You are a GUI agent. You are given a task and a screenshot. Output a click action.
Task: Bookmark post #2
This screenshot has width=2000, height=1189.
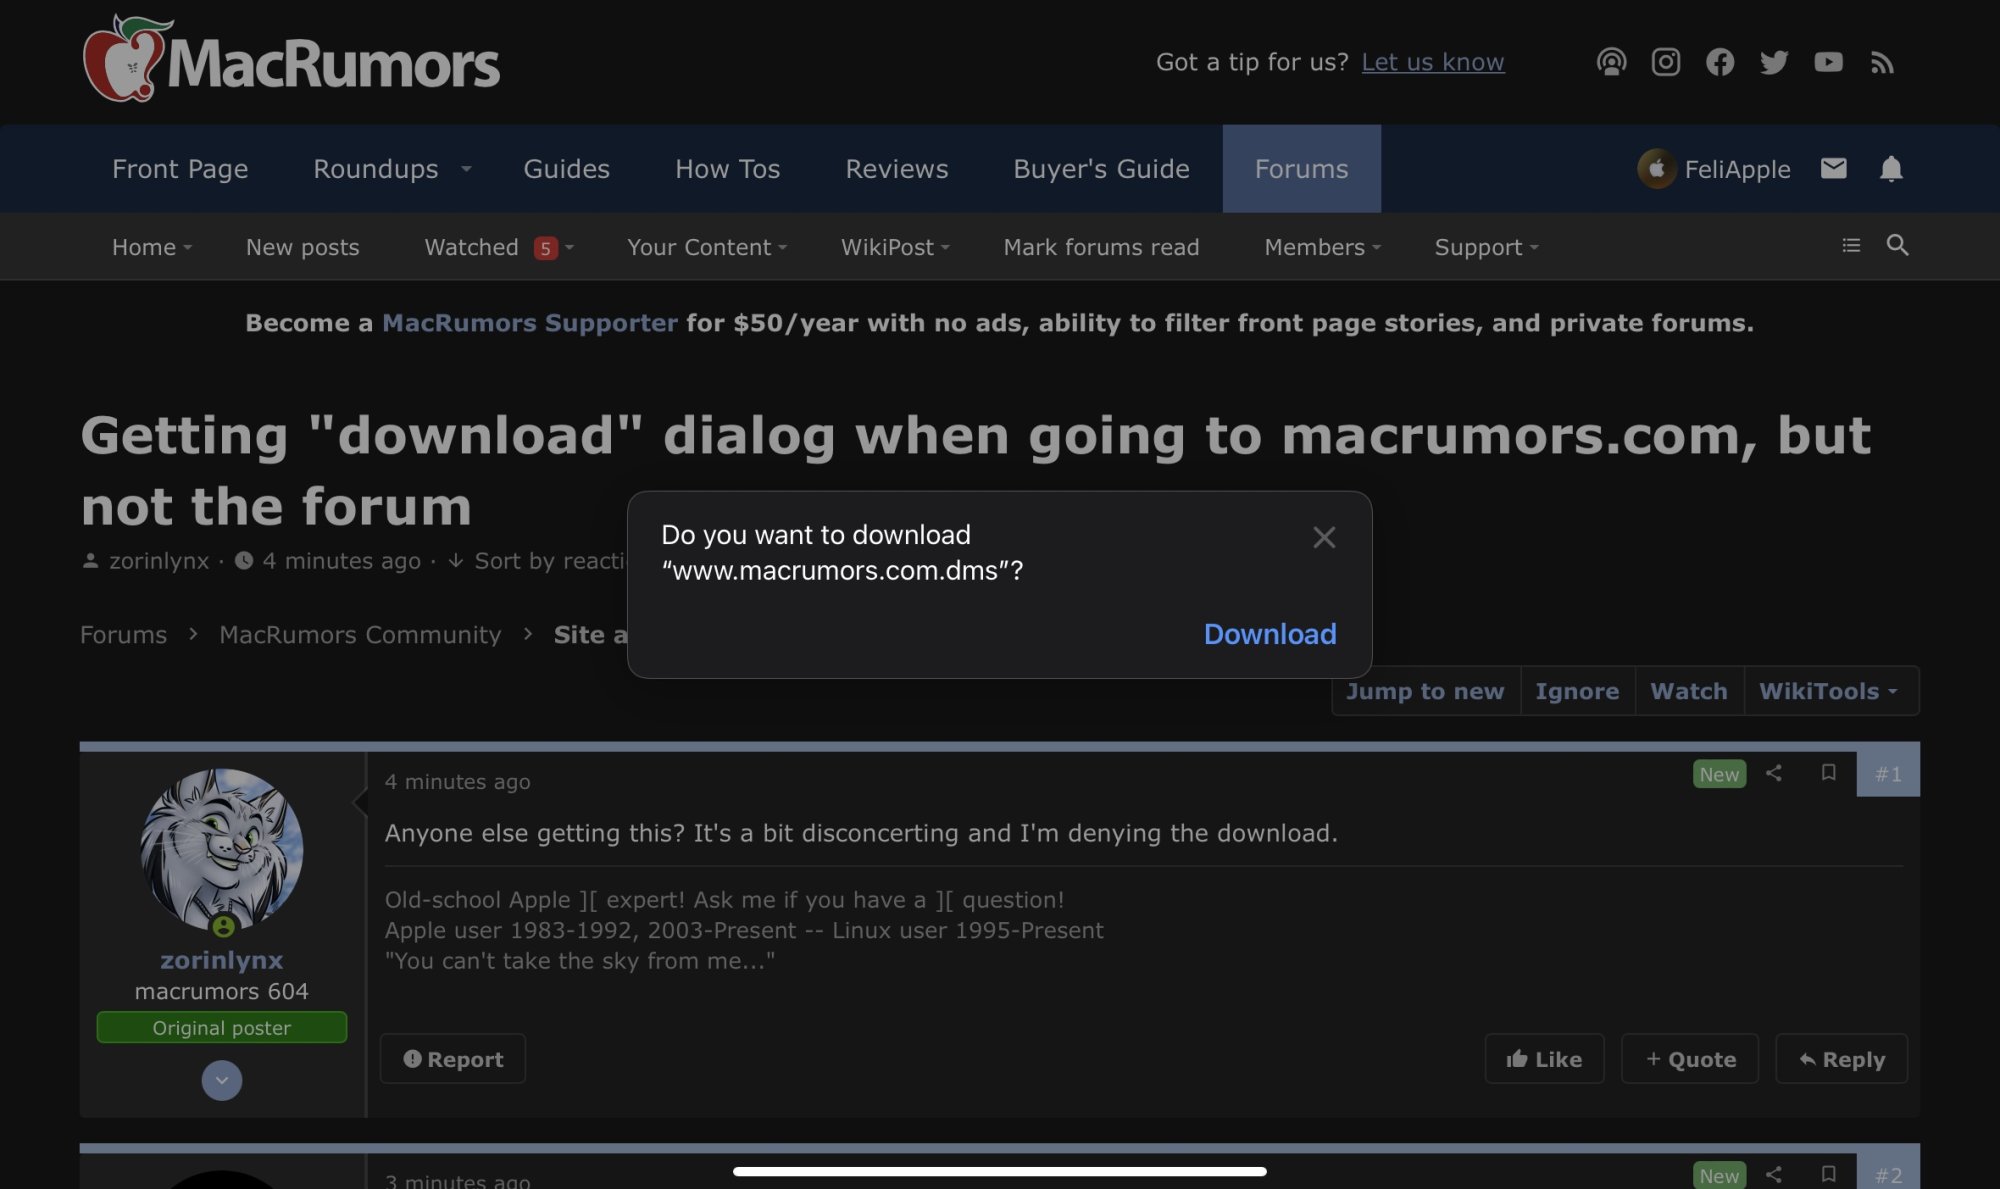click(1828, 1174)
